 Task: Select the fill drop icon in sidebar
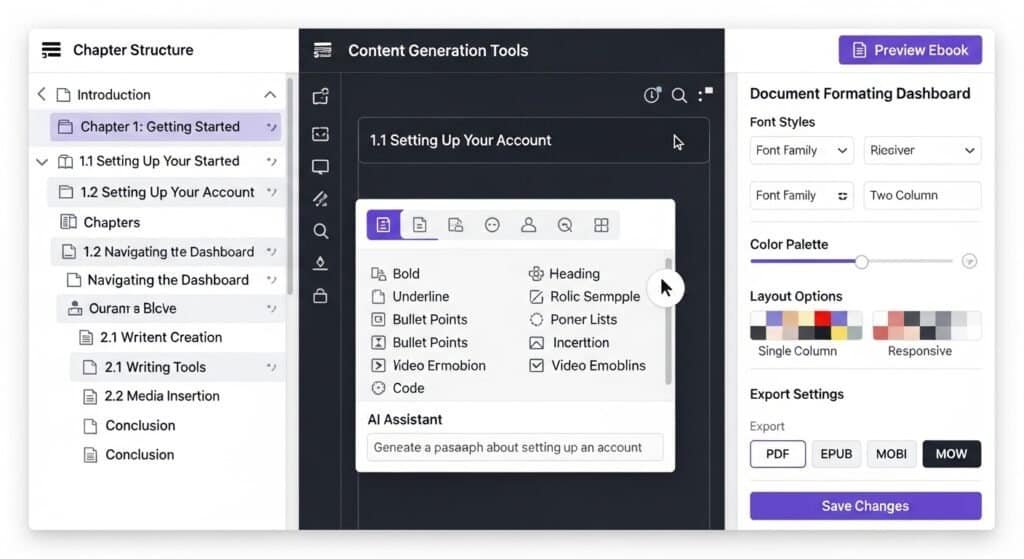point(320,263)
